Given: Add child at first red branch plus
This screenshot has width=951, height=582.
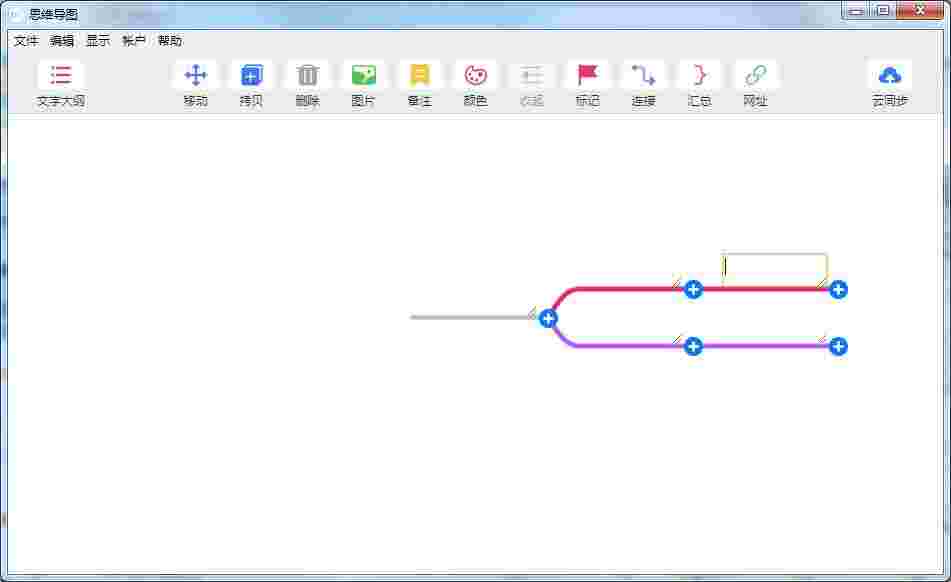Looking at the screenshot, I should click(x=693, y=290).
